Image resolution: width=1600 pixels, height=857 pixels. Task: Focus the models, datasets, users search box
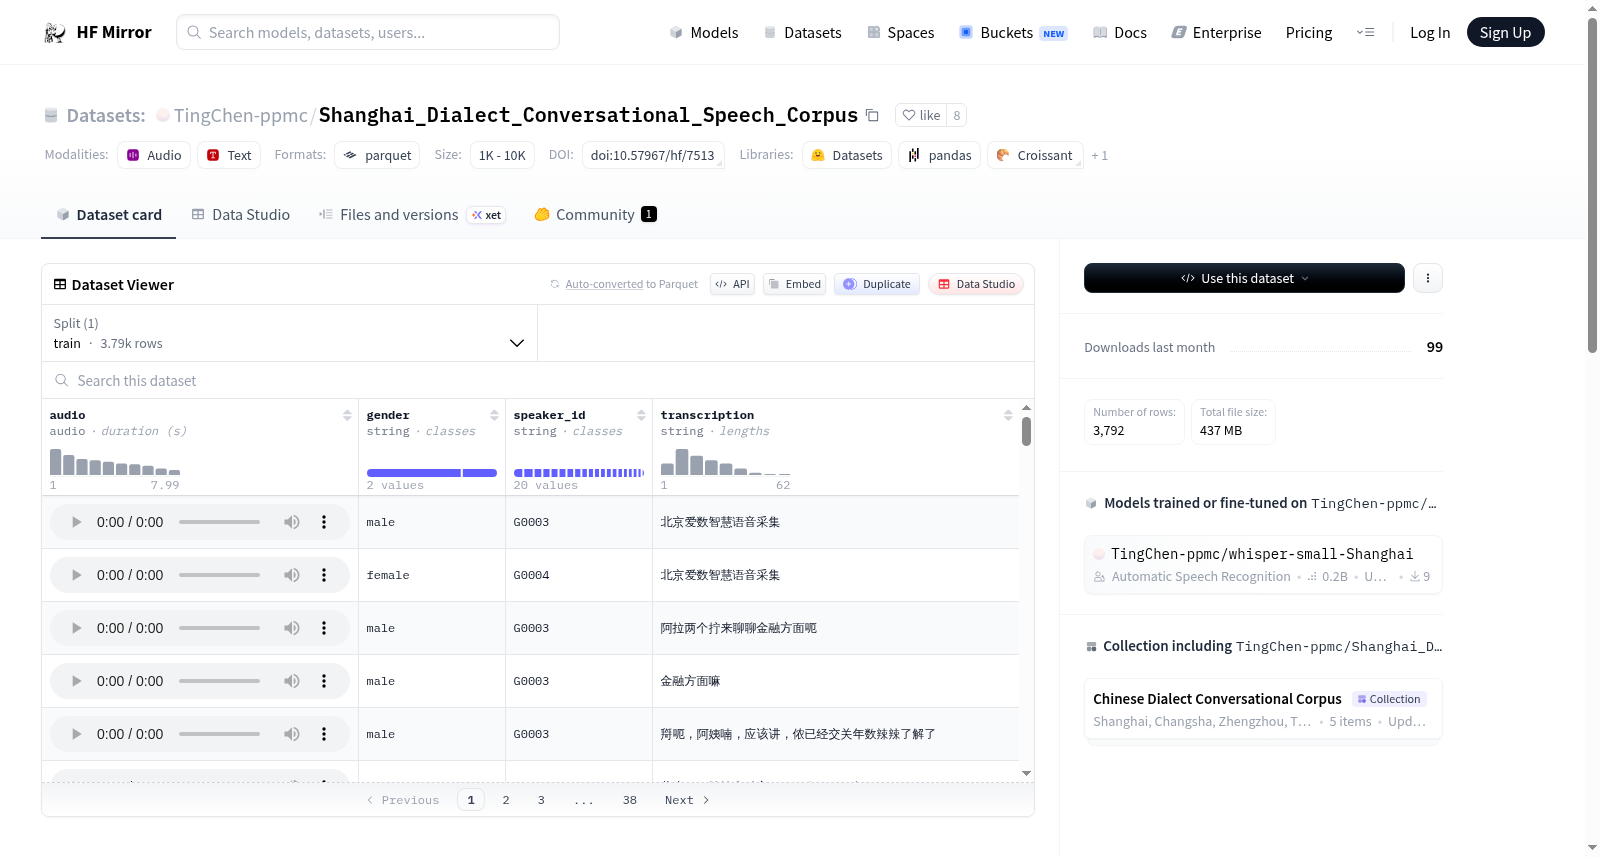[368, 33]
